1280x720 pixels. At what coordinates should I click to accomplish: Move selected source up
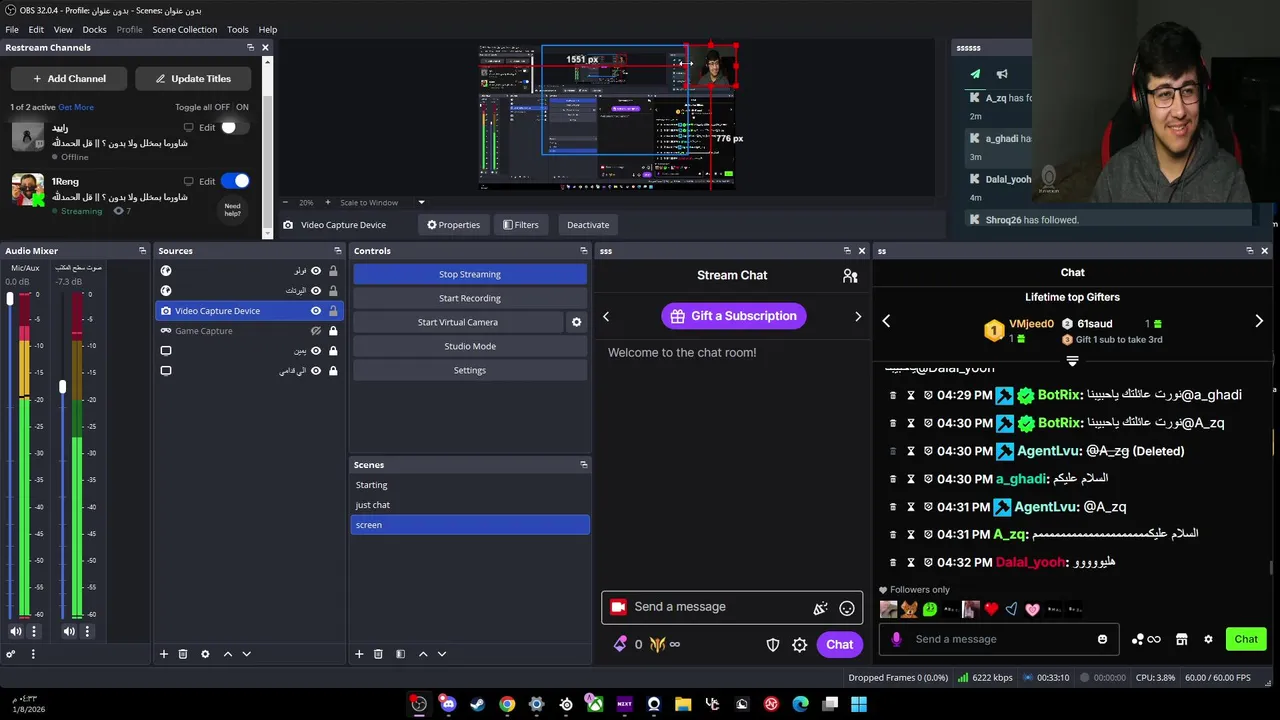point(228,654)
